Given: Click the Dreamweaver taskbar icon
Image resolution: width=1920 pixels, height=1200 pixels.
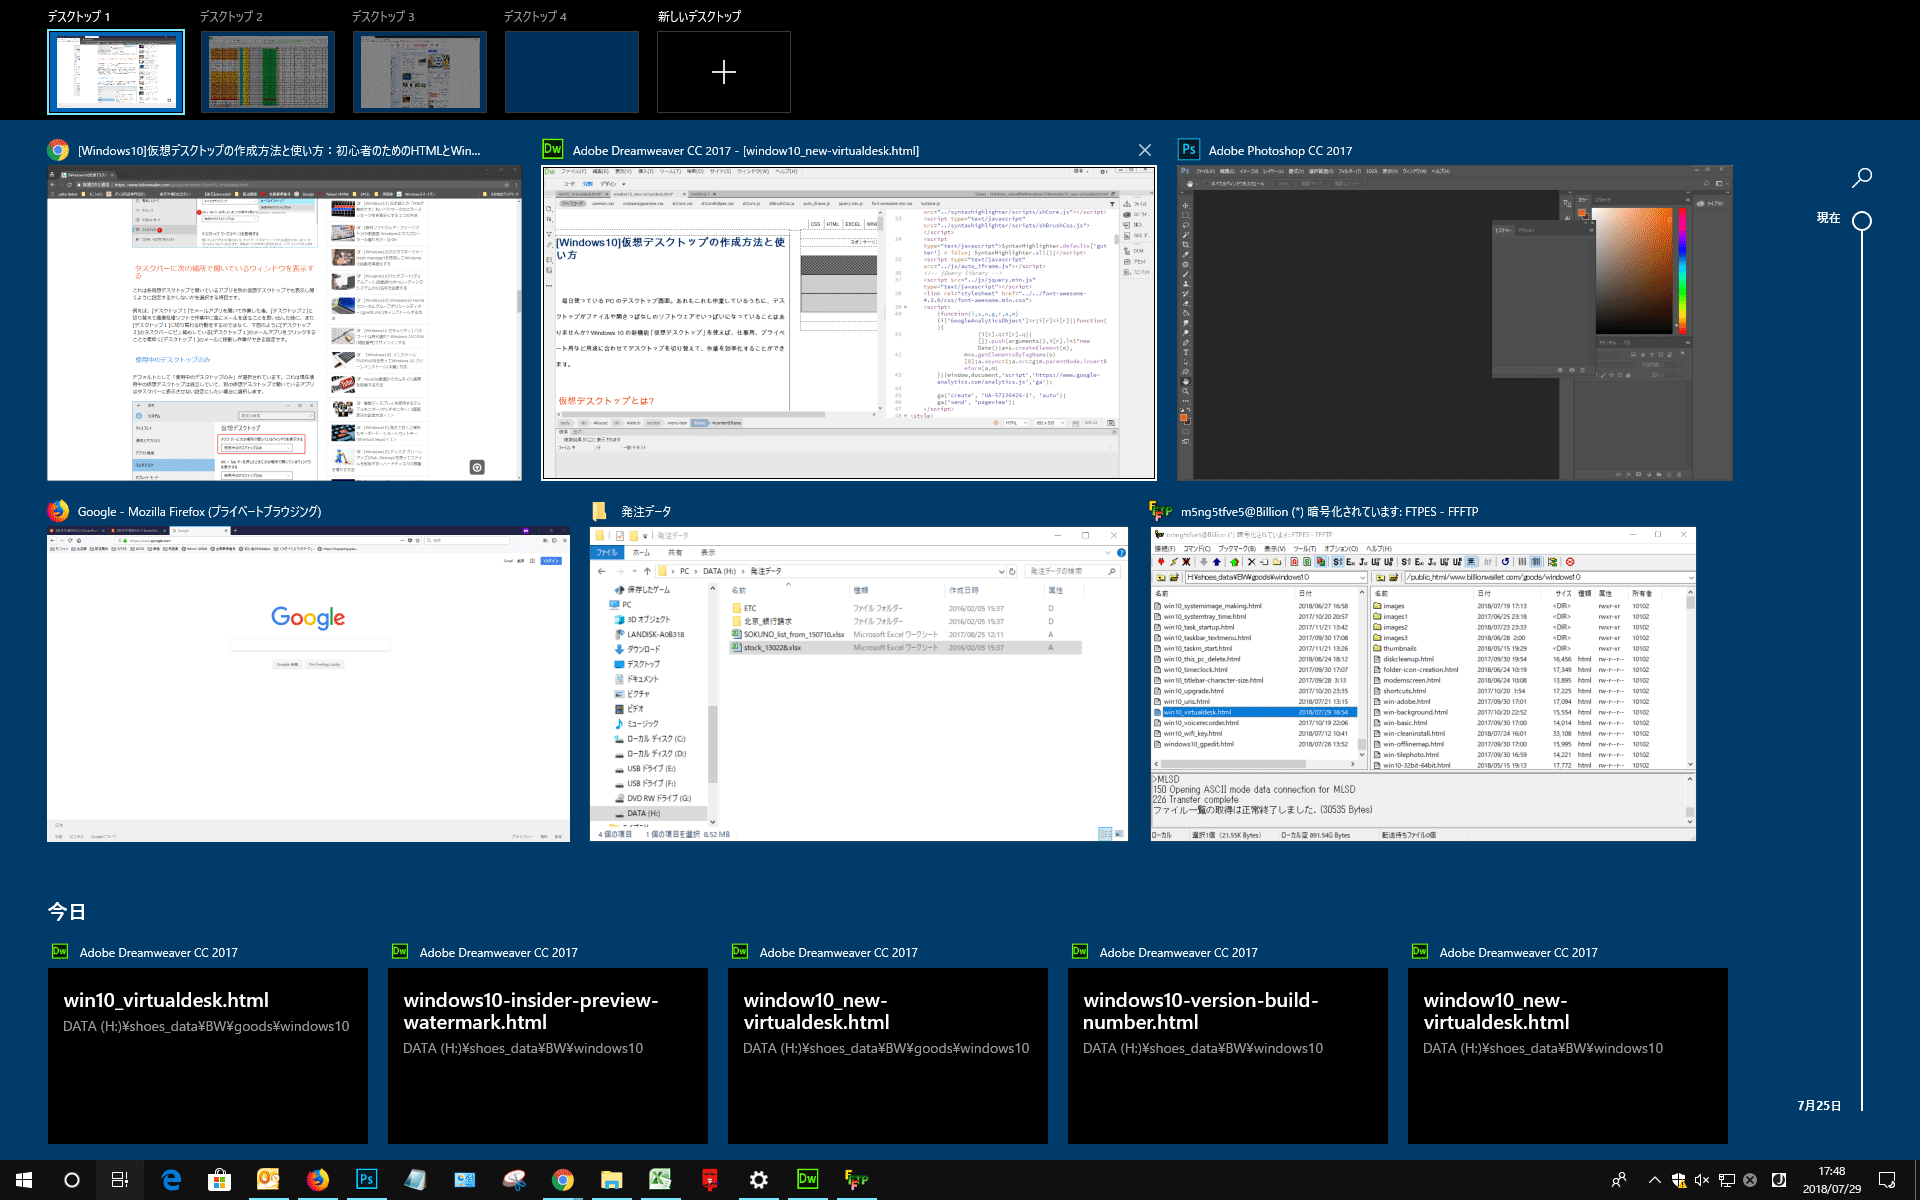Looking at the screenshot, I should 807,1180.
